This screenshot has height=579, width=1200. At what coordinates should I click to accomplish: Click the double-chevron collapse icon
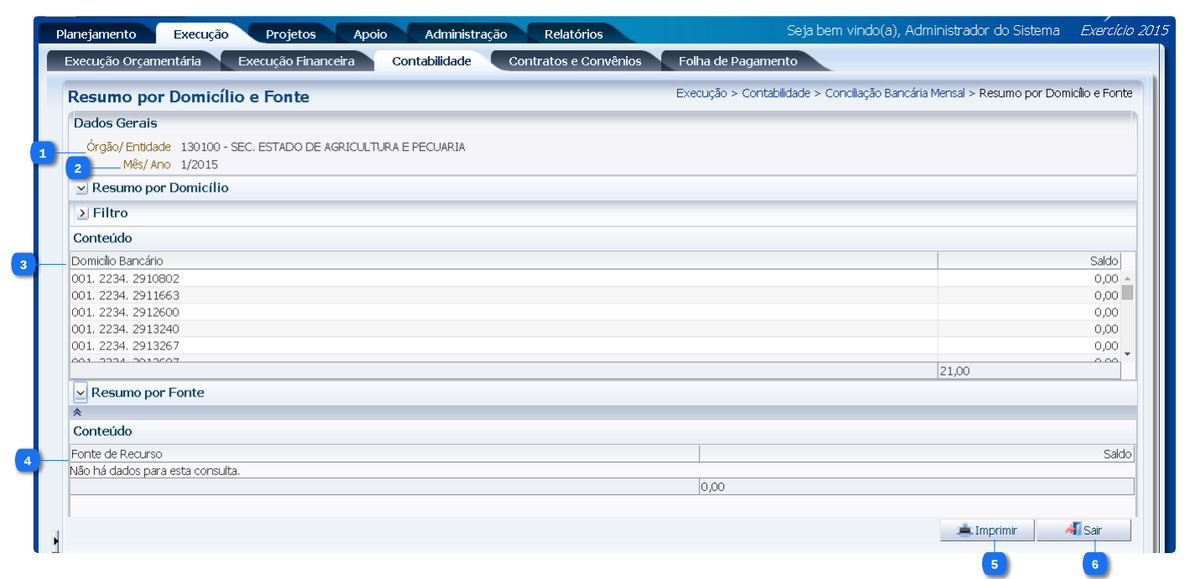[77, 412]
